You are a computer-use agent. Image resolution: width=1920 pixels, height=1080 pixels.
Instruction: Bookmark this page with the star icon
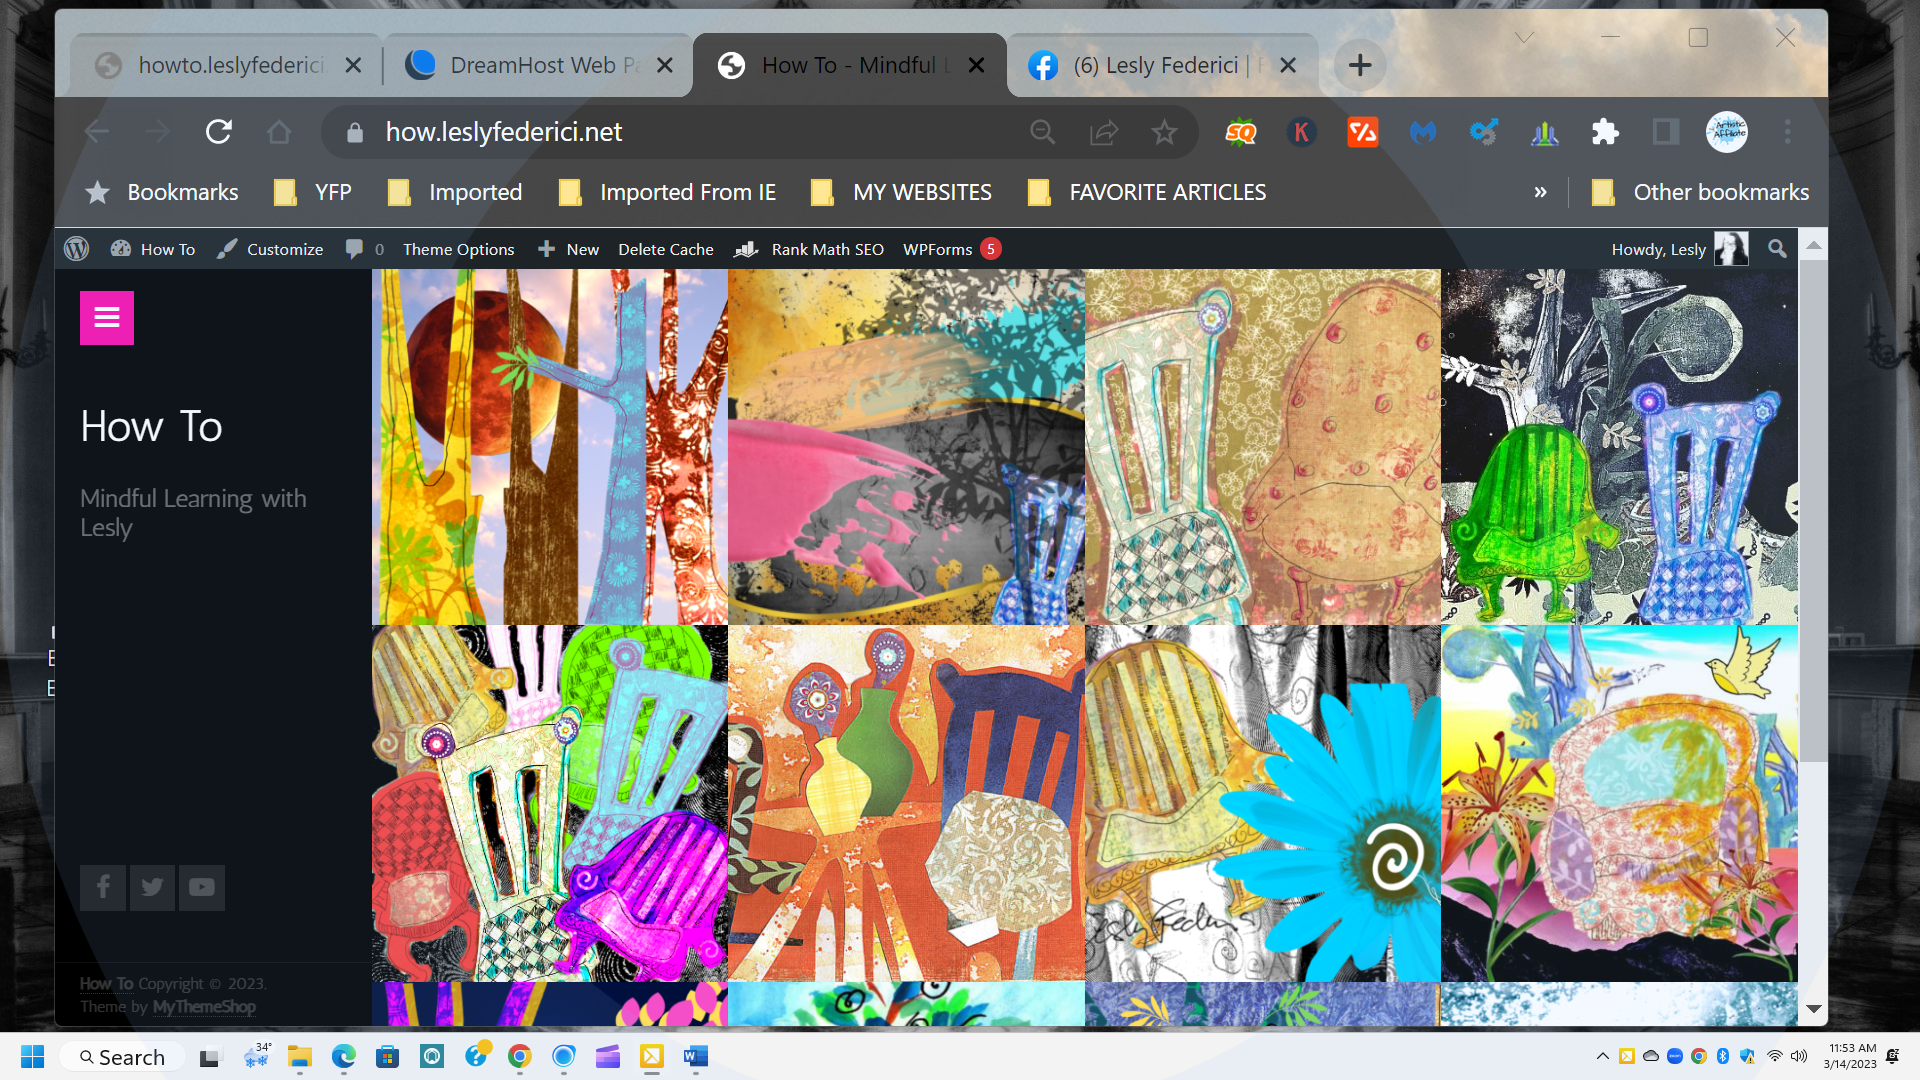[x=1164, y=132]
